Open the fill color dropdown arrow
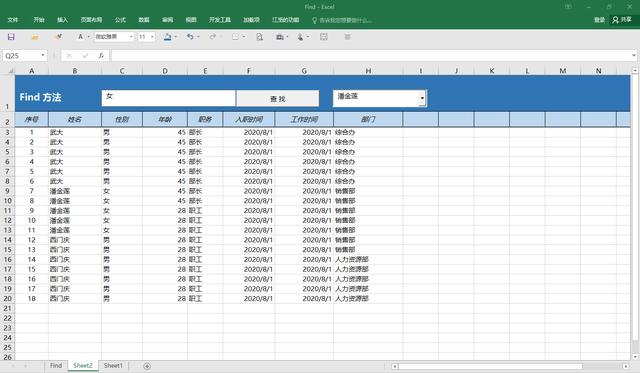Viewport: 640px width, 373px height. [176, 37]
